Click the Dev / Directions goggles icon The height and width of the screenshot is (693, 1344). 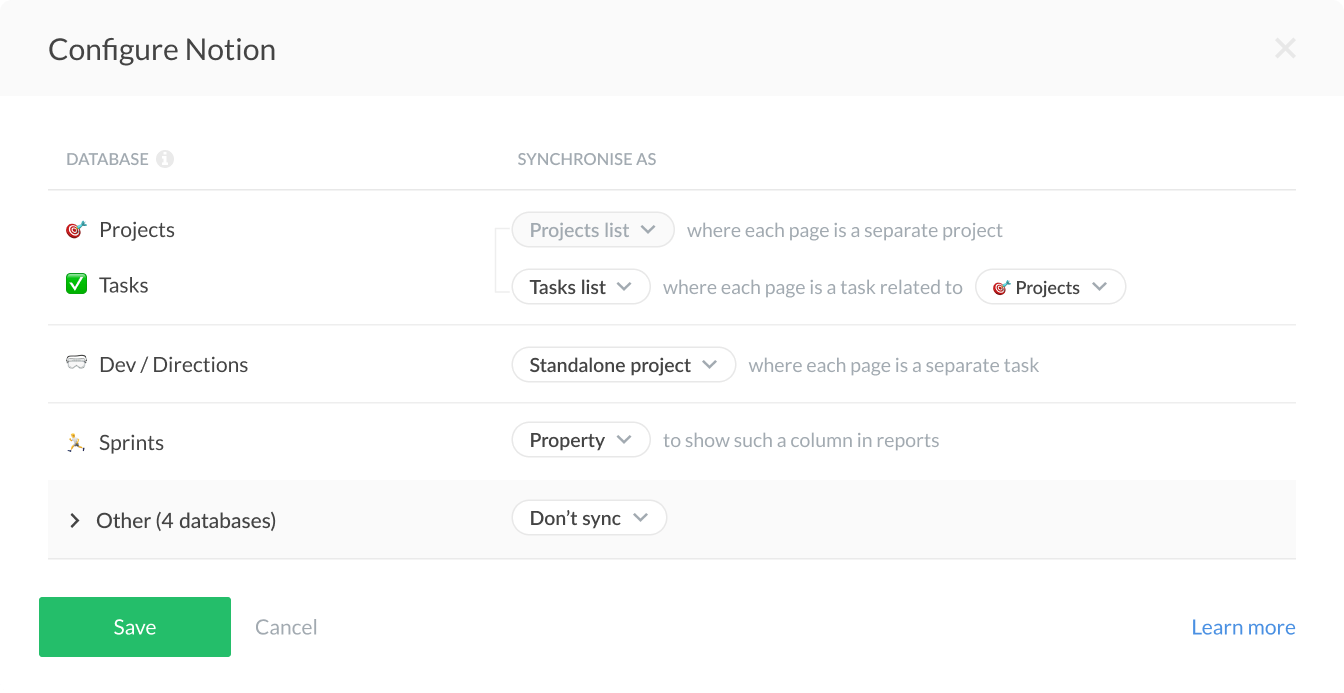[x=76, y=362]
